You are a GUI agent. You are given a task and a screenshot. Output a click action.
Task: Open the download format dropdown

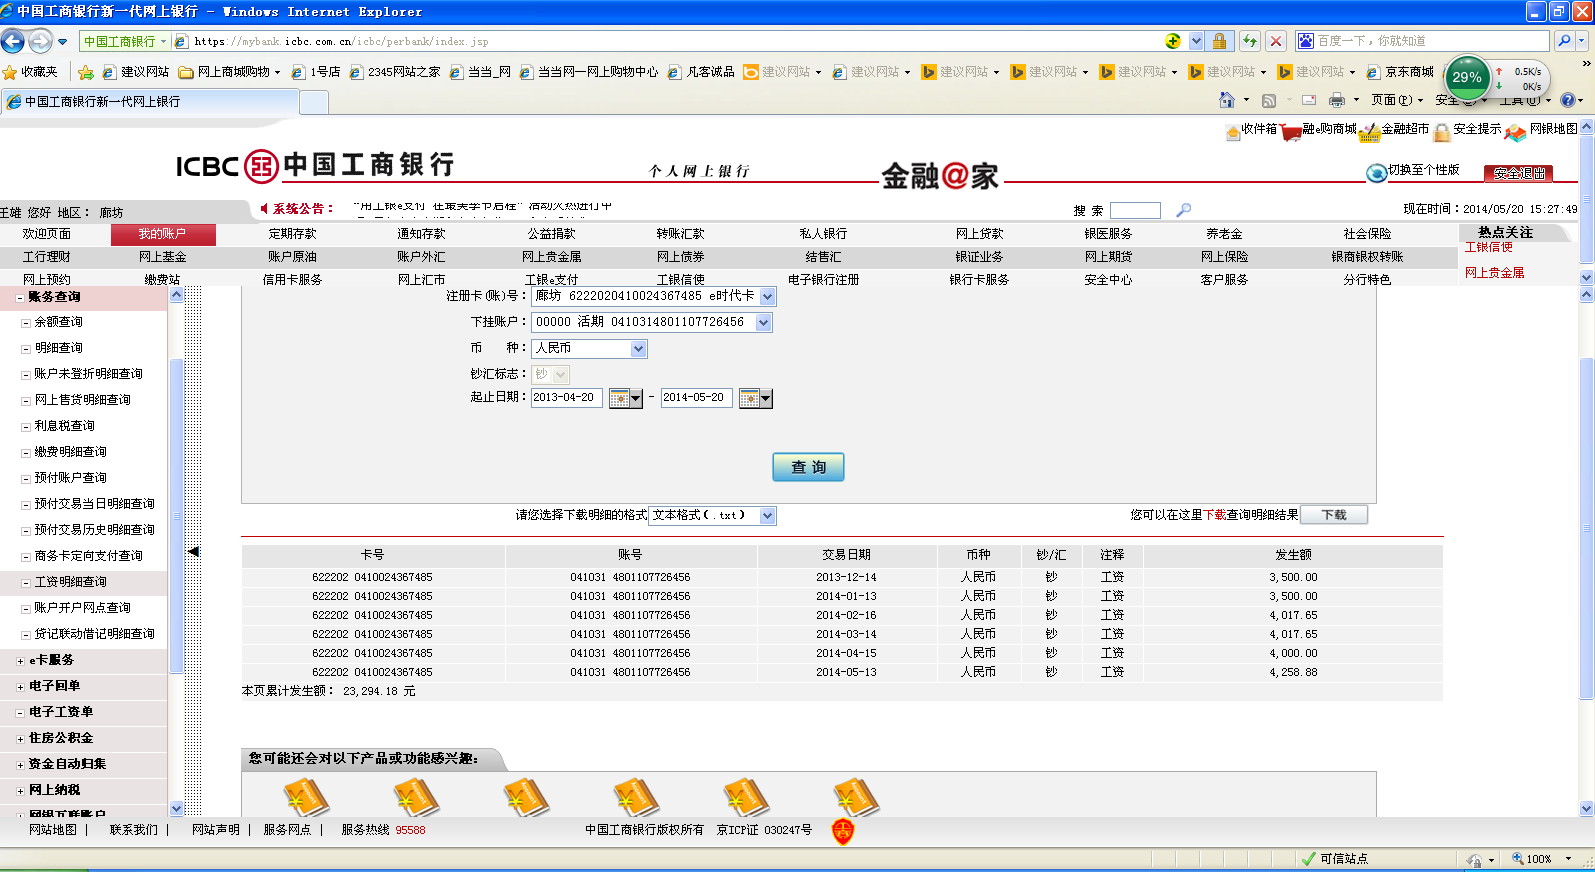click(x=767, y=516)
